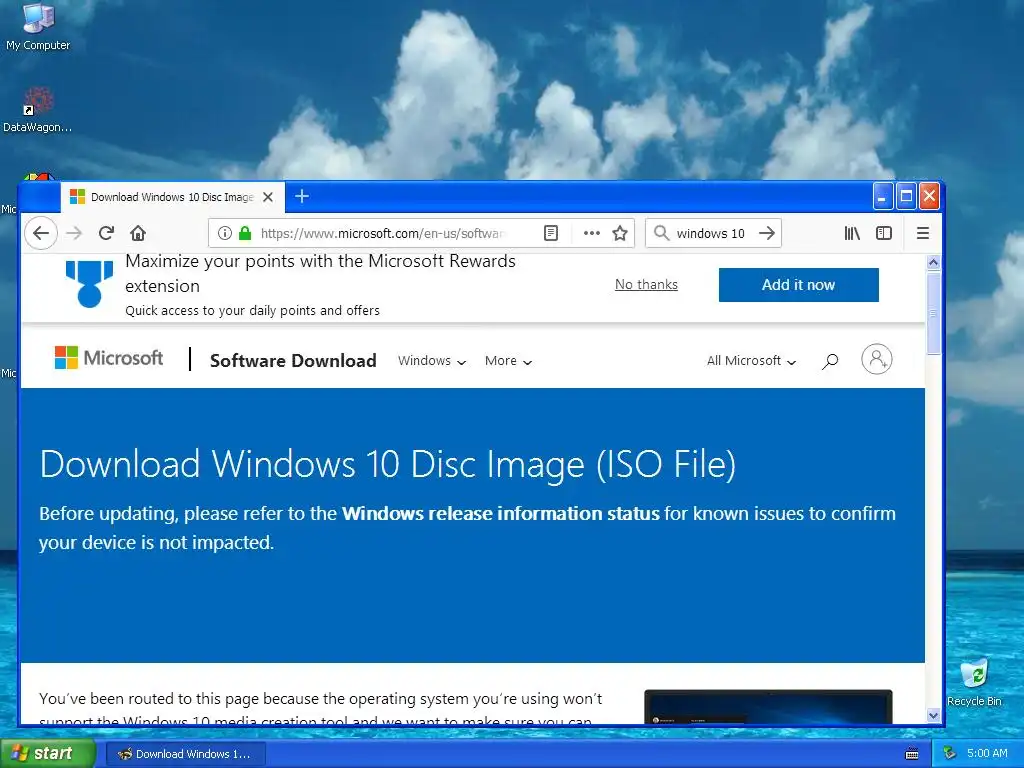Click the green padlock security icon

coord(245,233)
